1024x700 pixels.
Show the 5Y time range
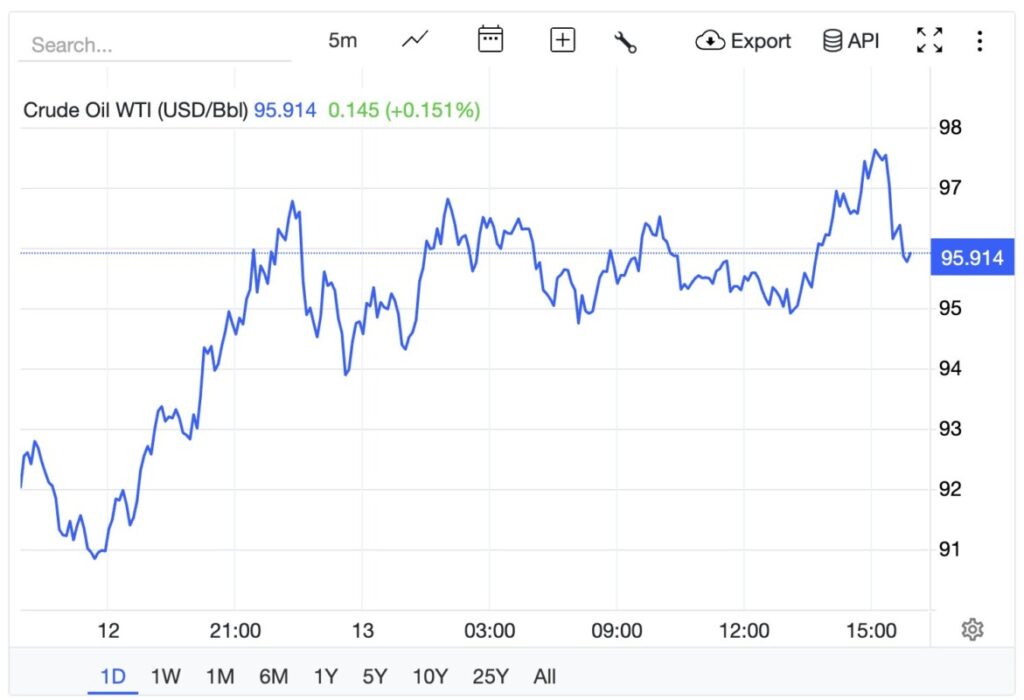click(375, 676)
